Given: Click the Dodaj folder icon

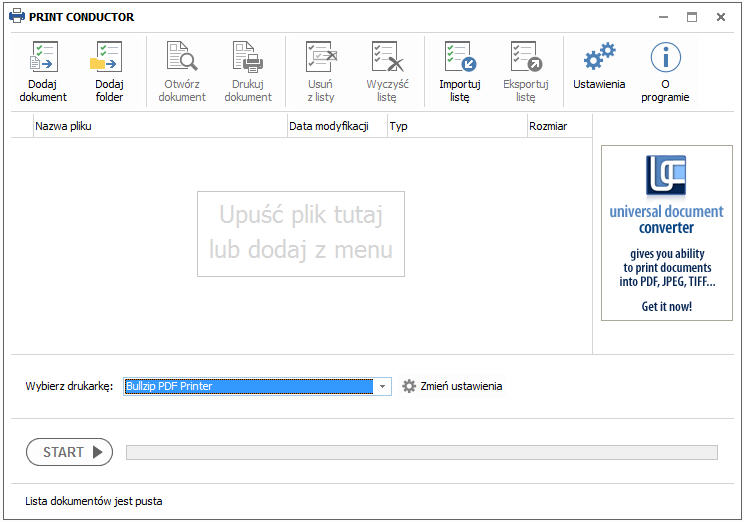Looking at the screenshot, I should [x=108, y=58].
